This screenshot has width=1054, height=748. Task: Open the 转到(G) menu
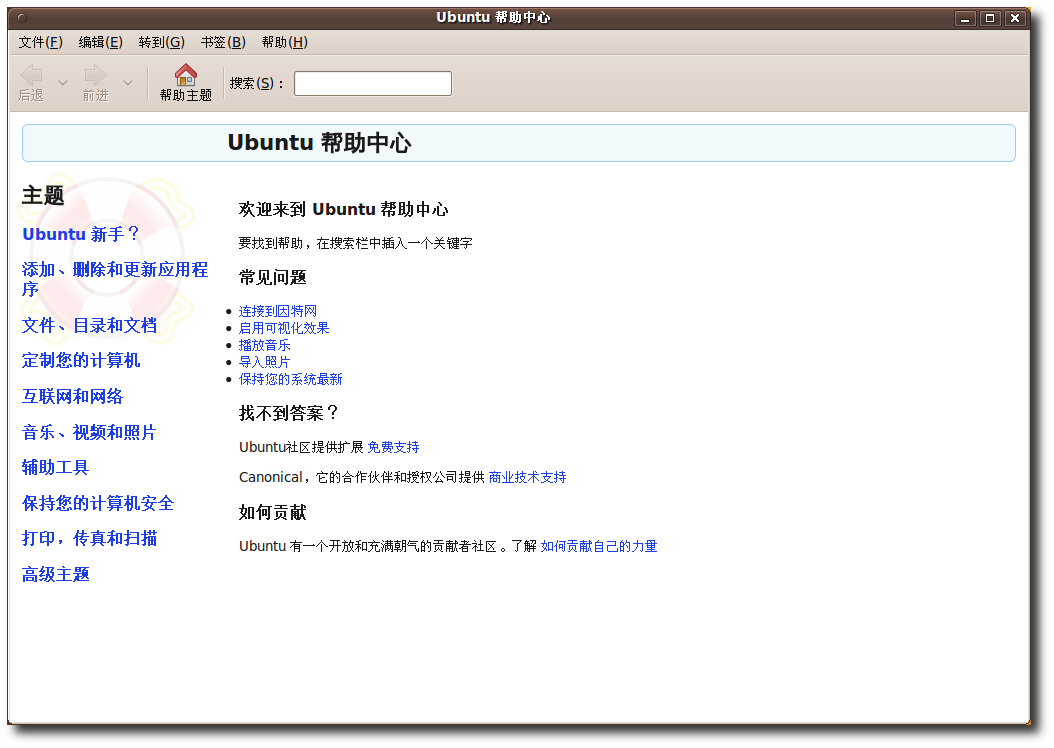161,42
